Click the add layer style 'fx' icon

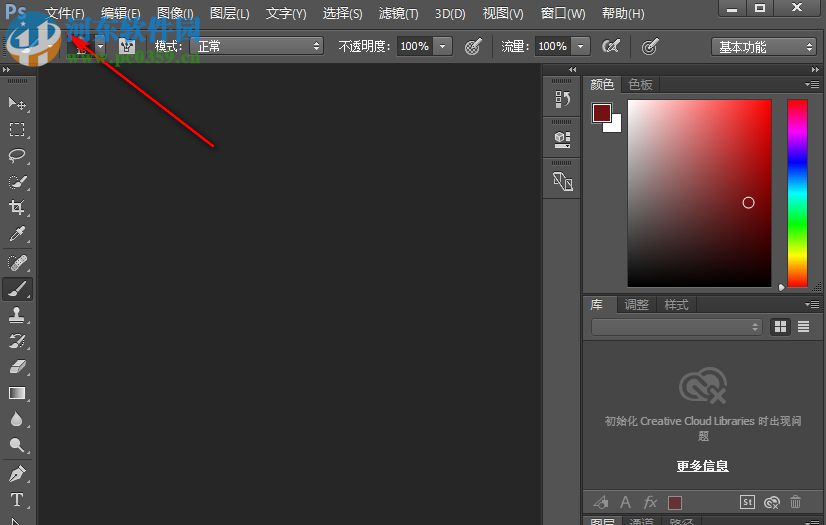pyautogui.click(x=650, y=502)
